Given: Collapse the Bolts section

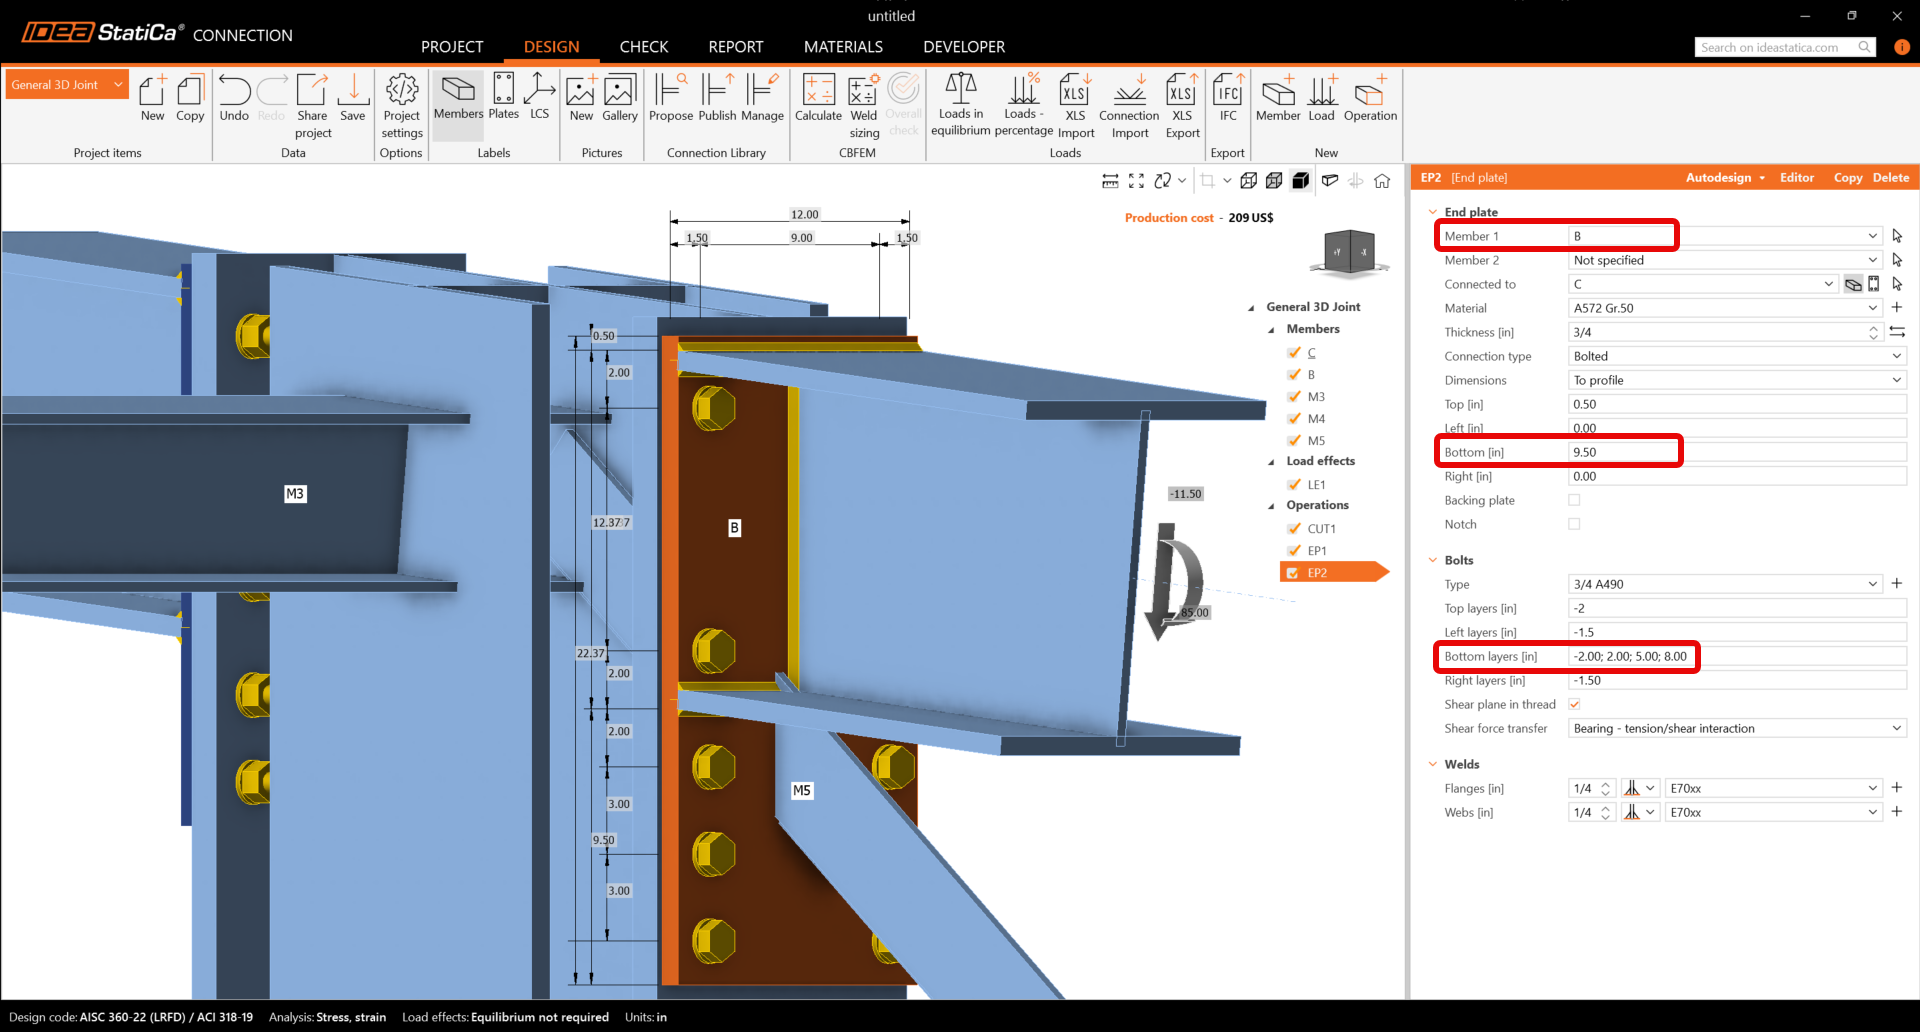Looking at the screenshot, I should click(x=1433, y=560).
